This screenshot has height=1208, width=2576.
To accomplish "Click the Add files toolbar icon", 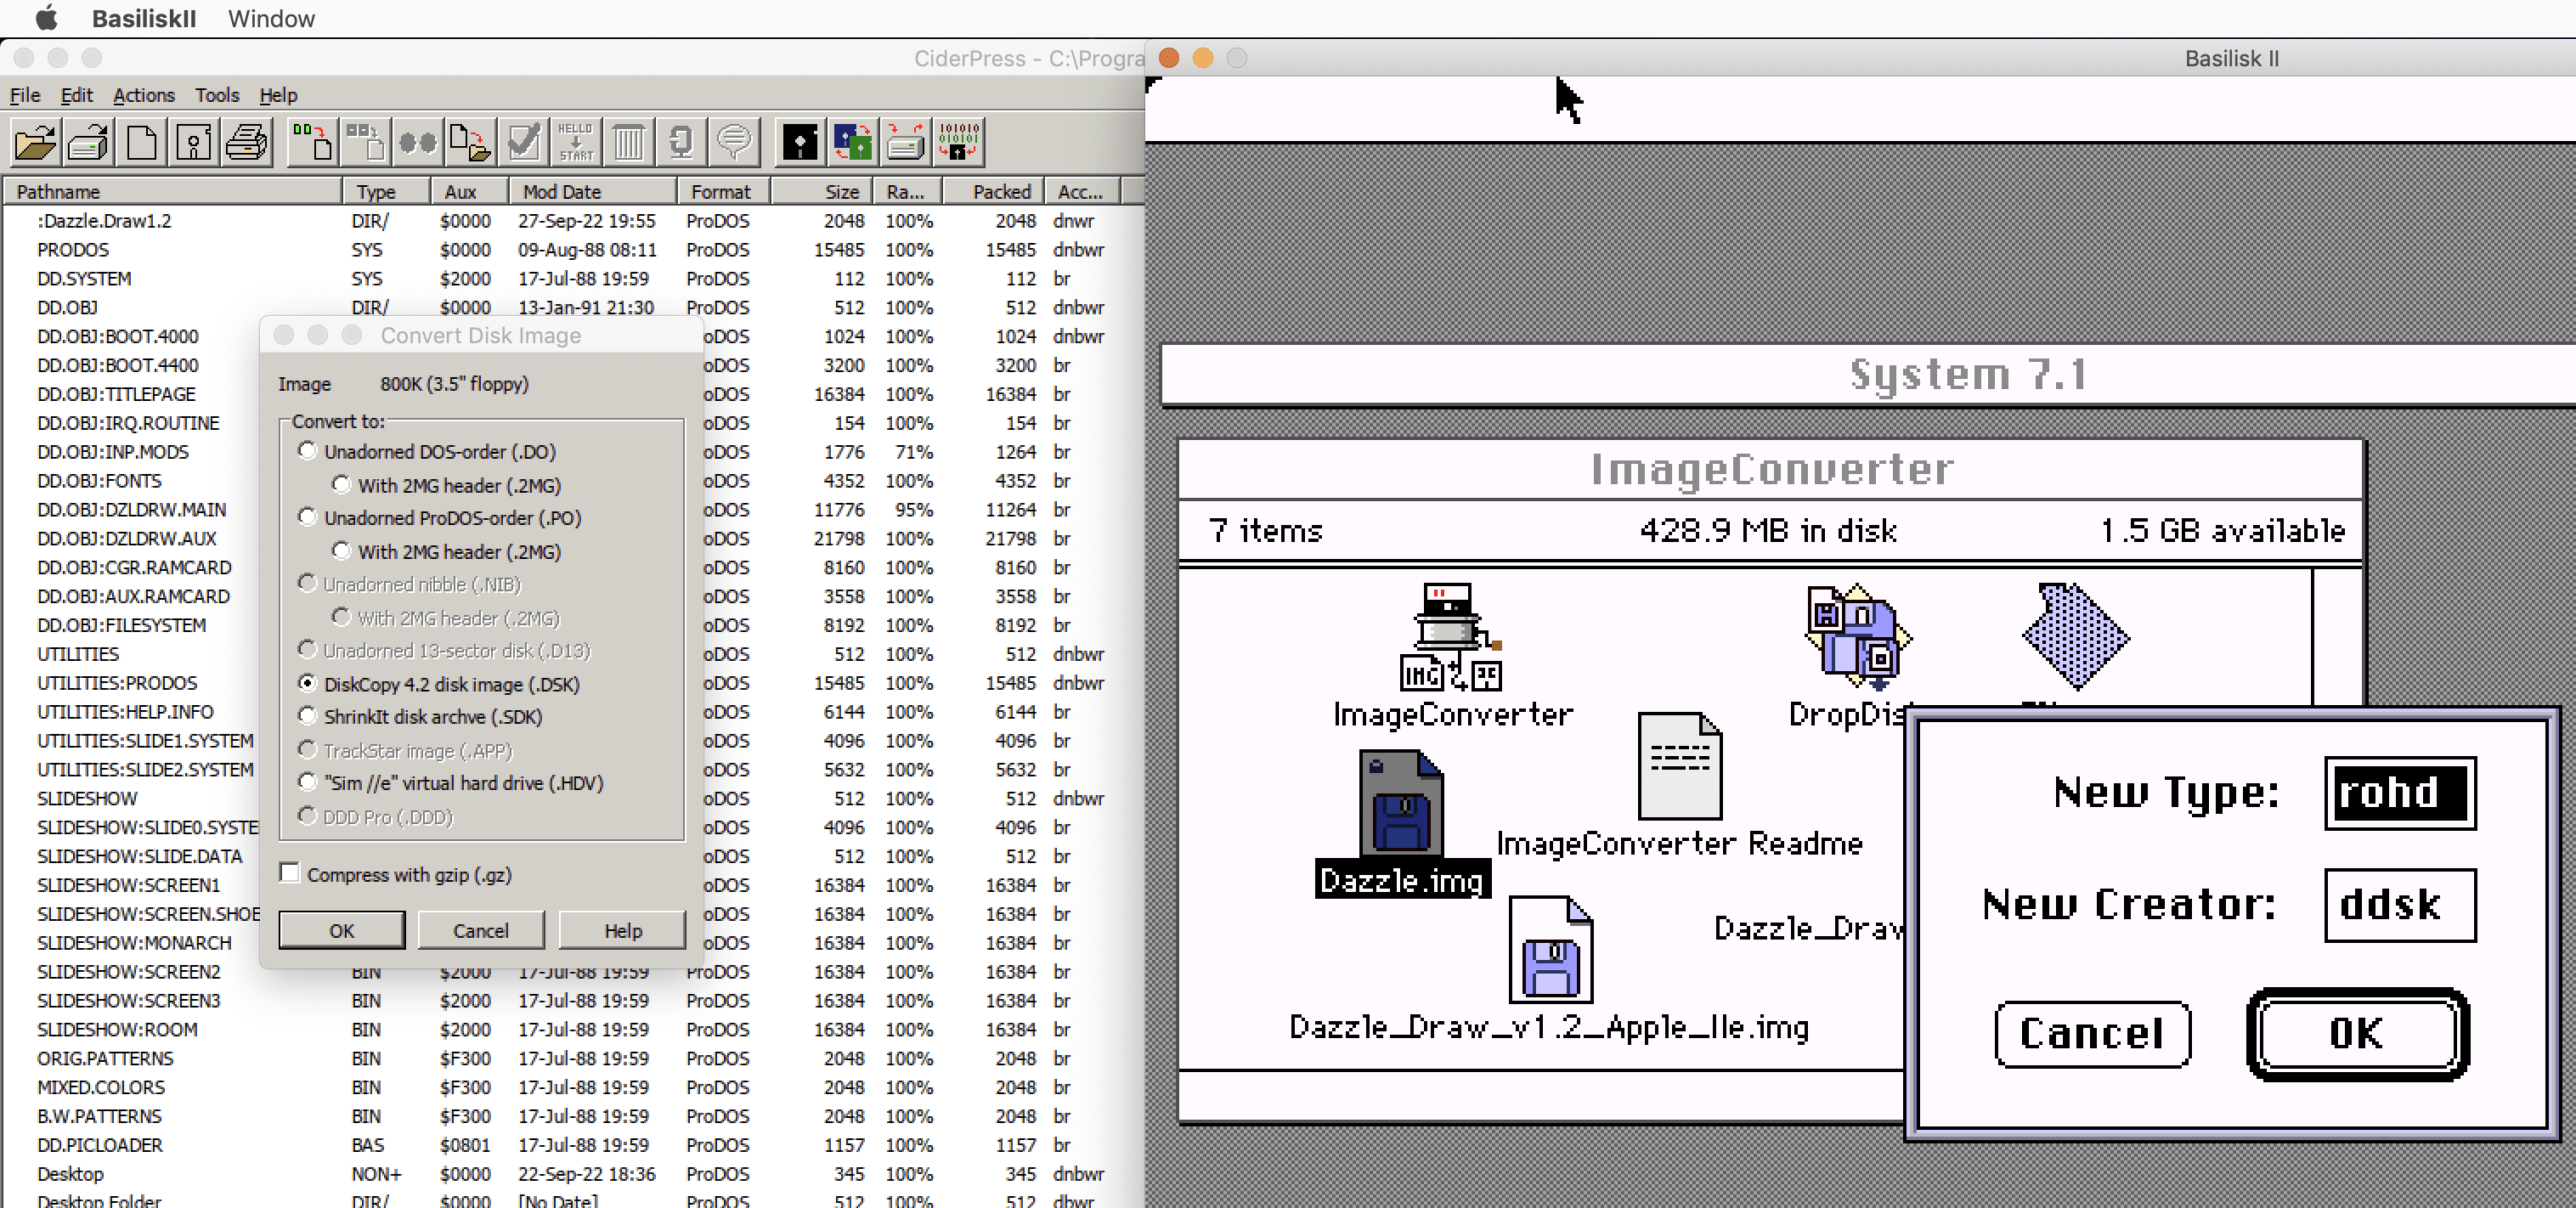I will 312,142.
